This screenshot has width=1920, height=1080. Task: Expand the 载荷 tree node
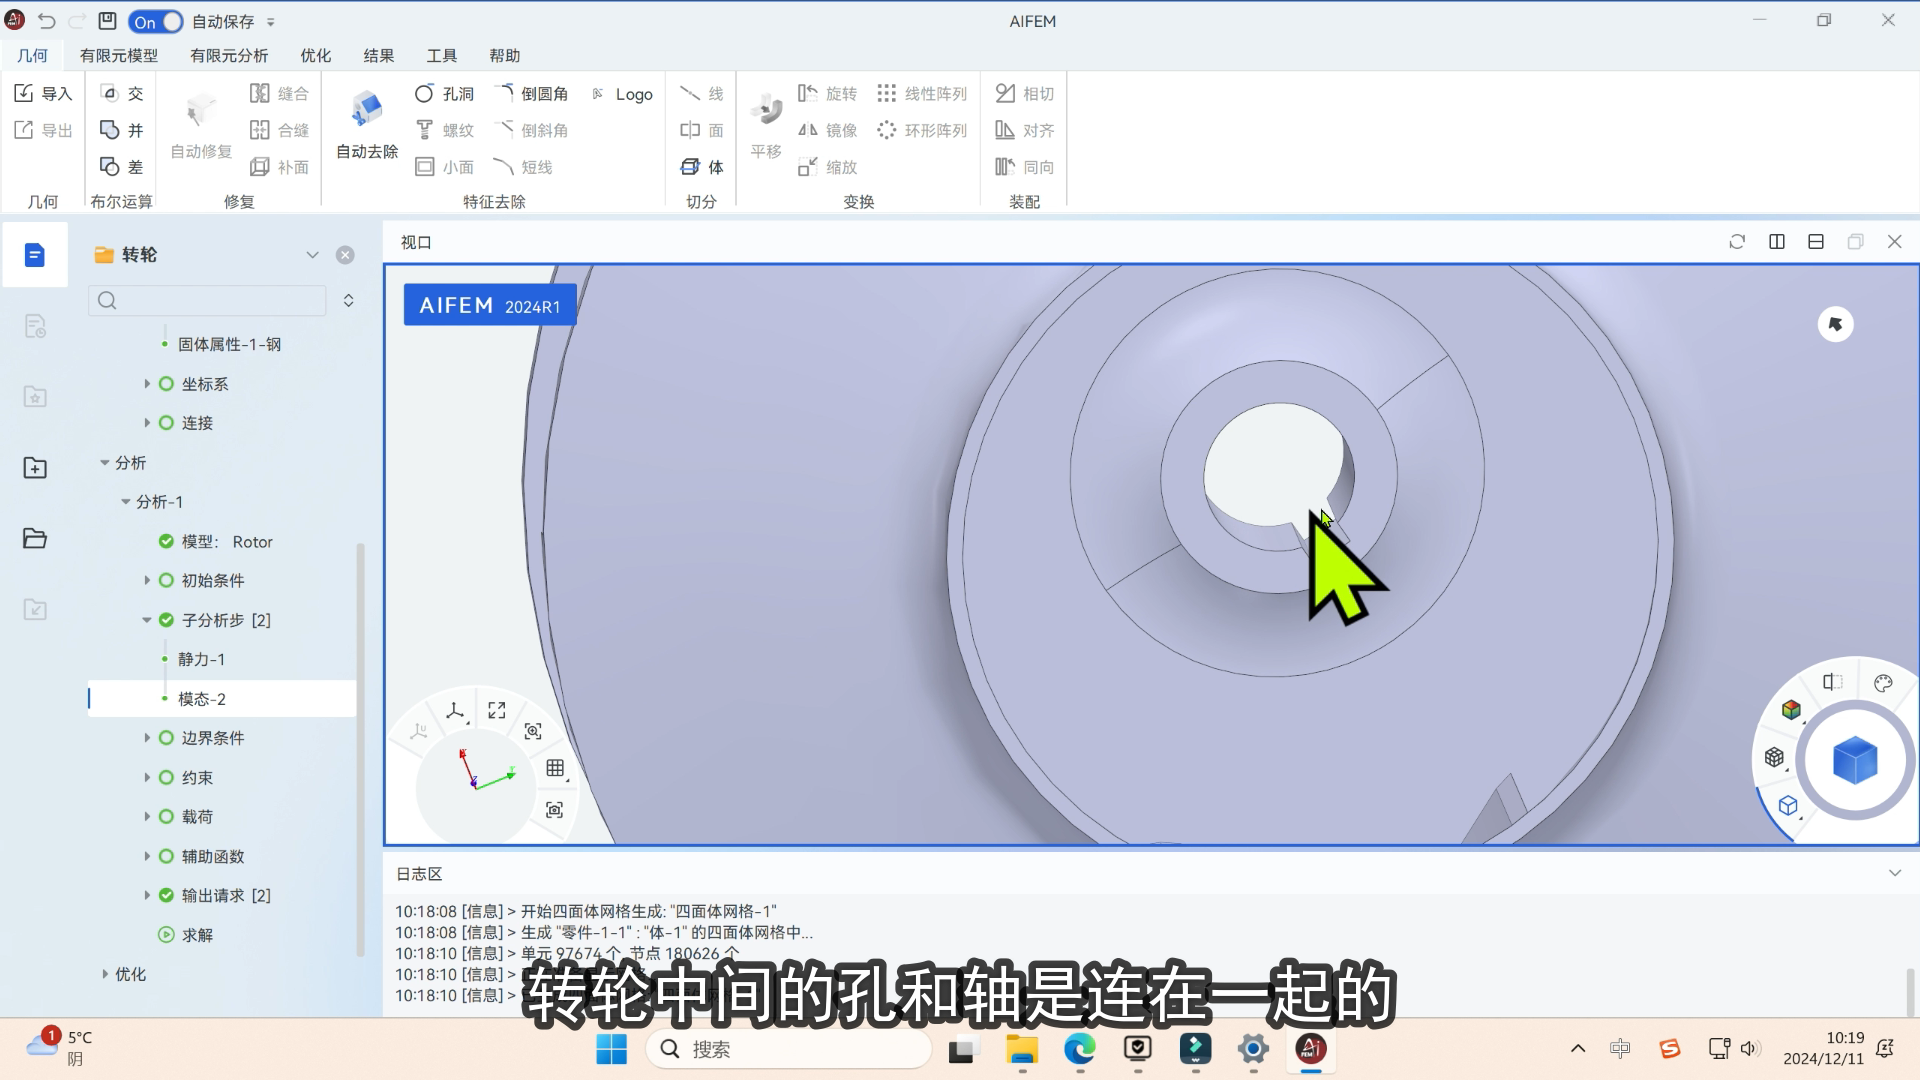pos(147,817)
